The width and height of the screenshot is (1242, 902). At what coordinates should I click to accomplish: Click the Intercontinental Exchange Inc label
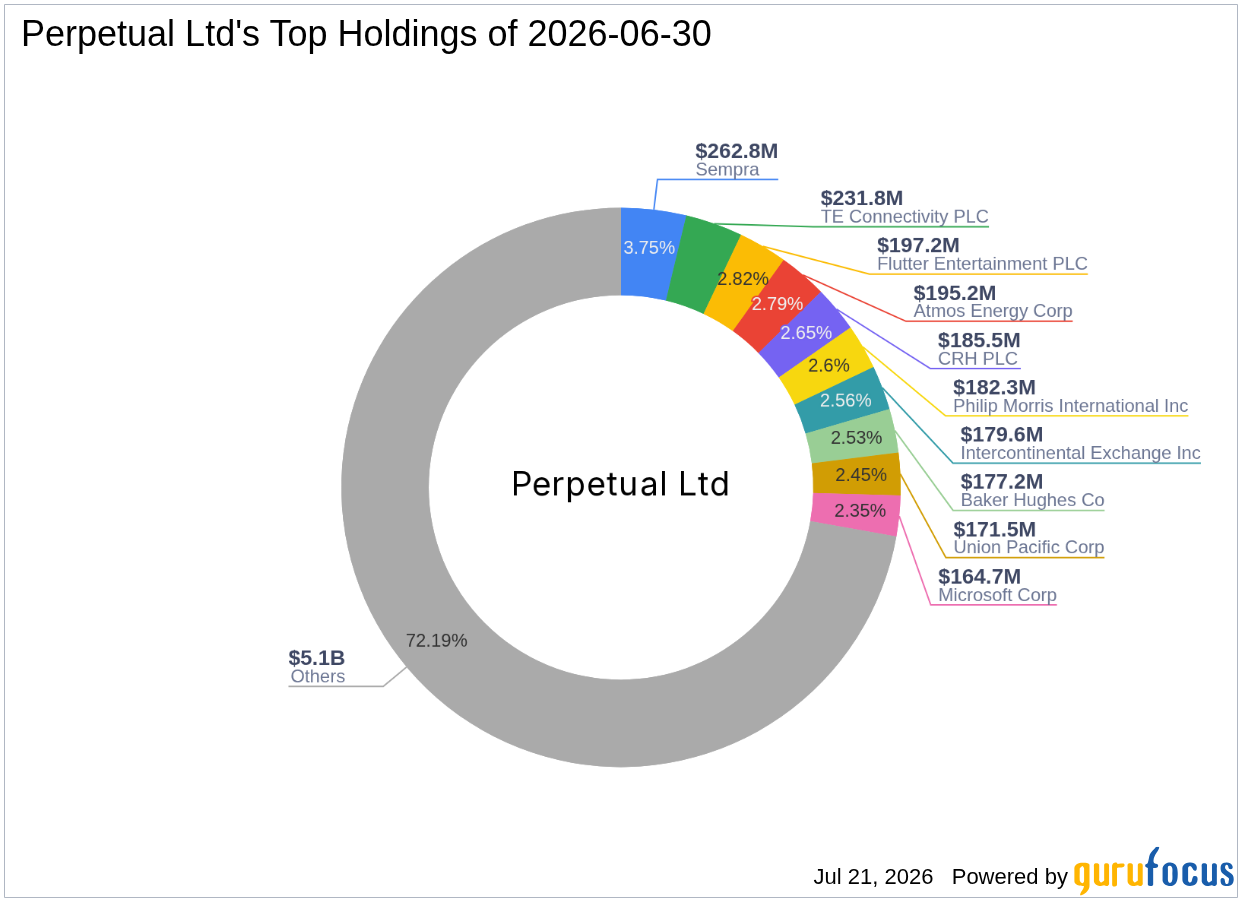1080,453
